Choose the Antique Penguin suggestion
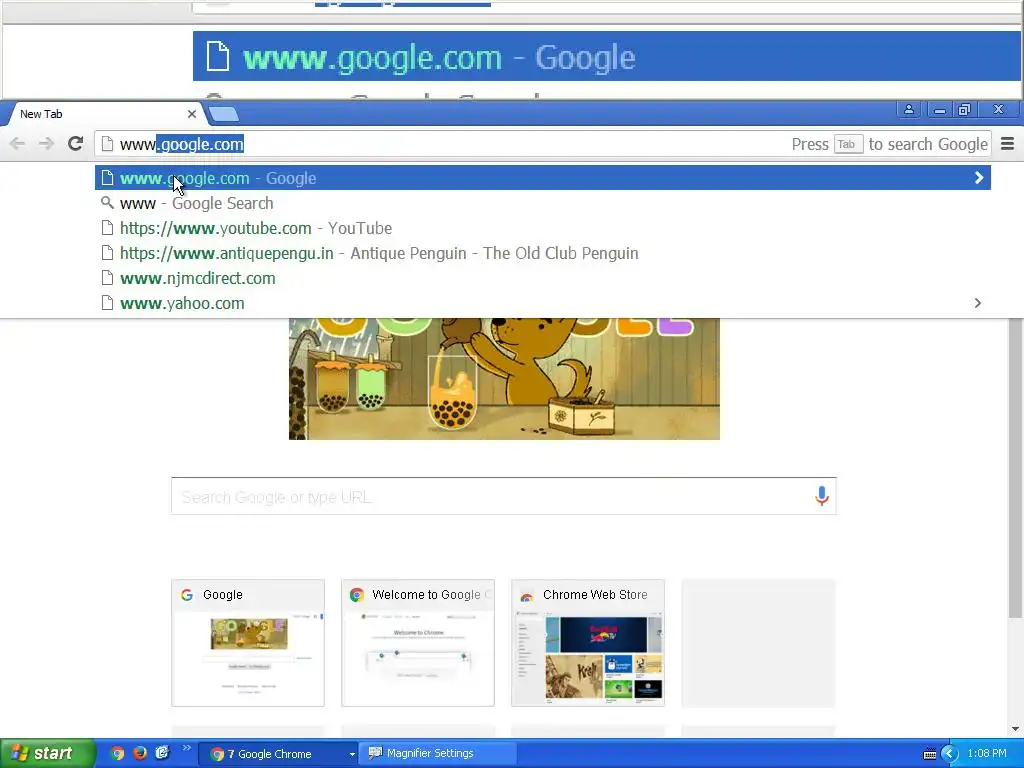 pos(543,253)
